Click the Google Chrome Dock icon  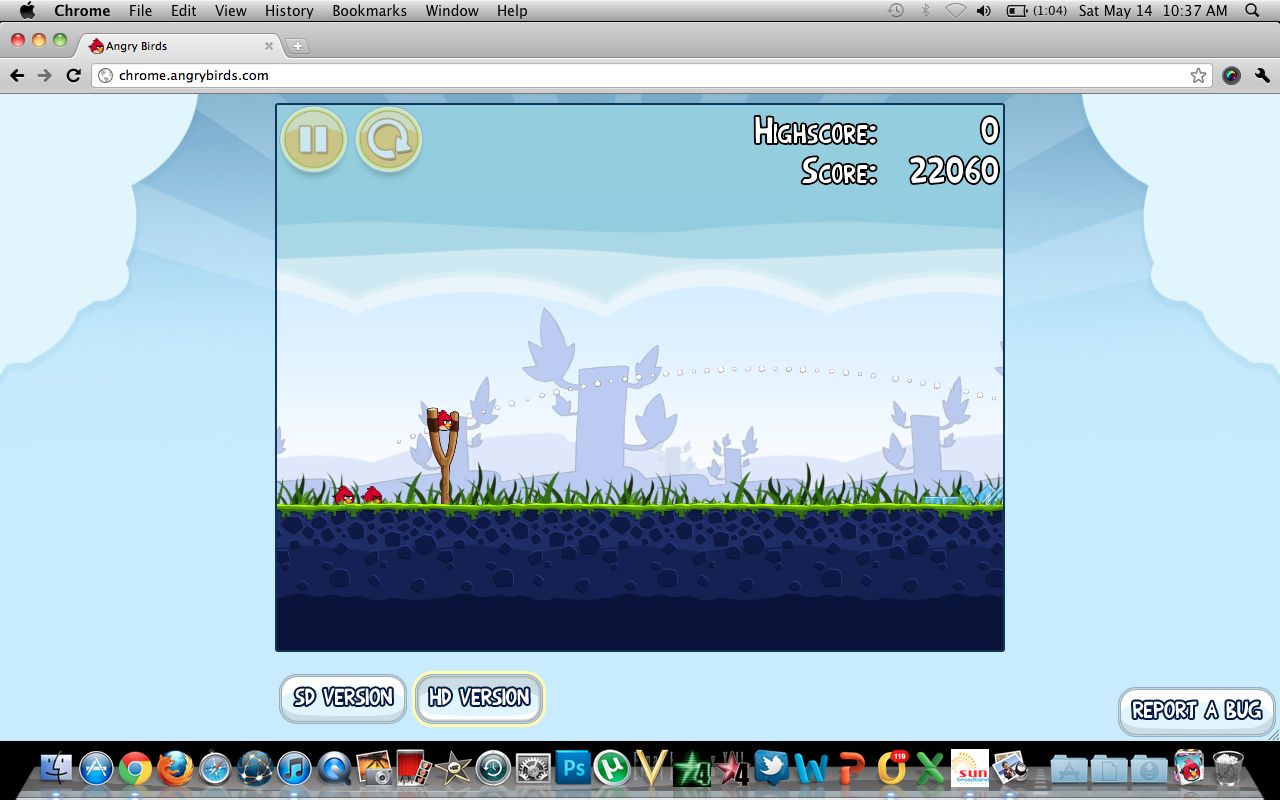pos(135,768)
